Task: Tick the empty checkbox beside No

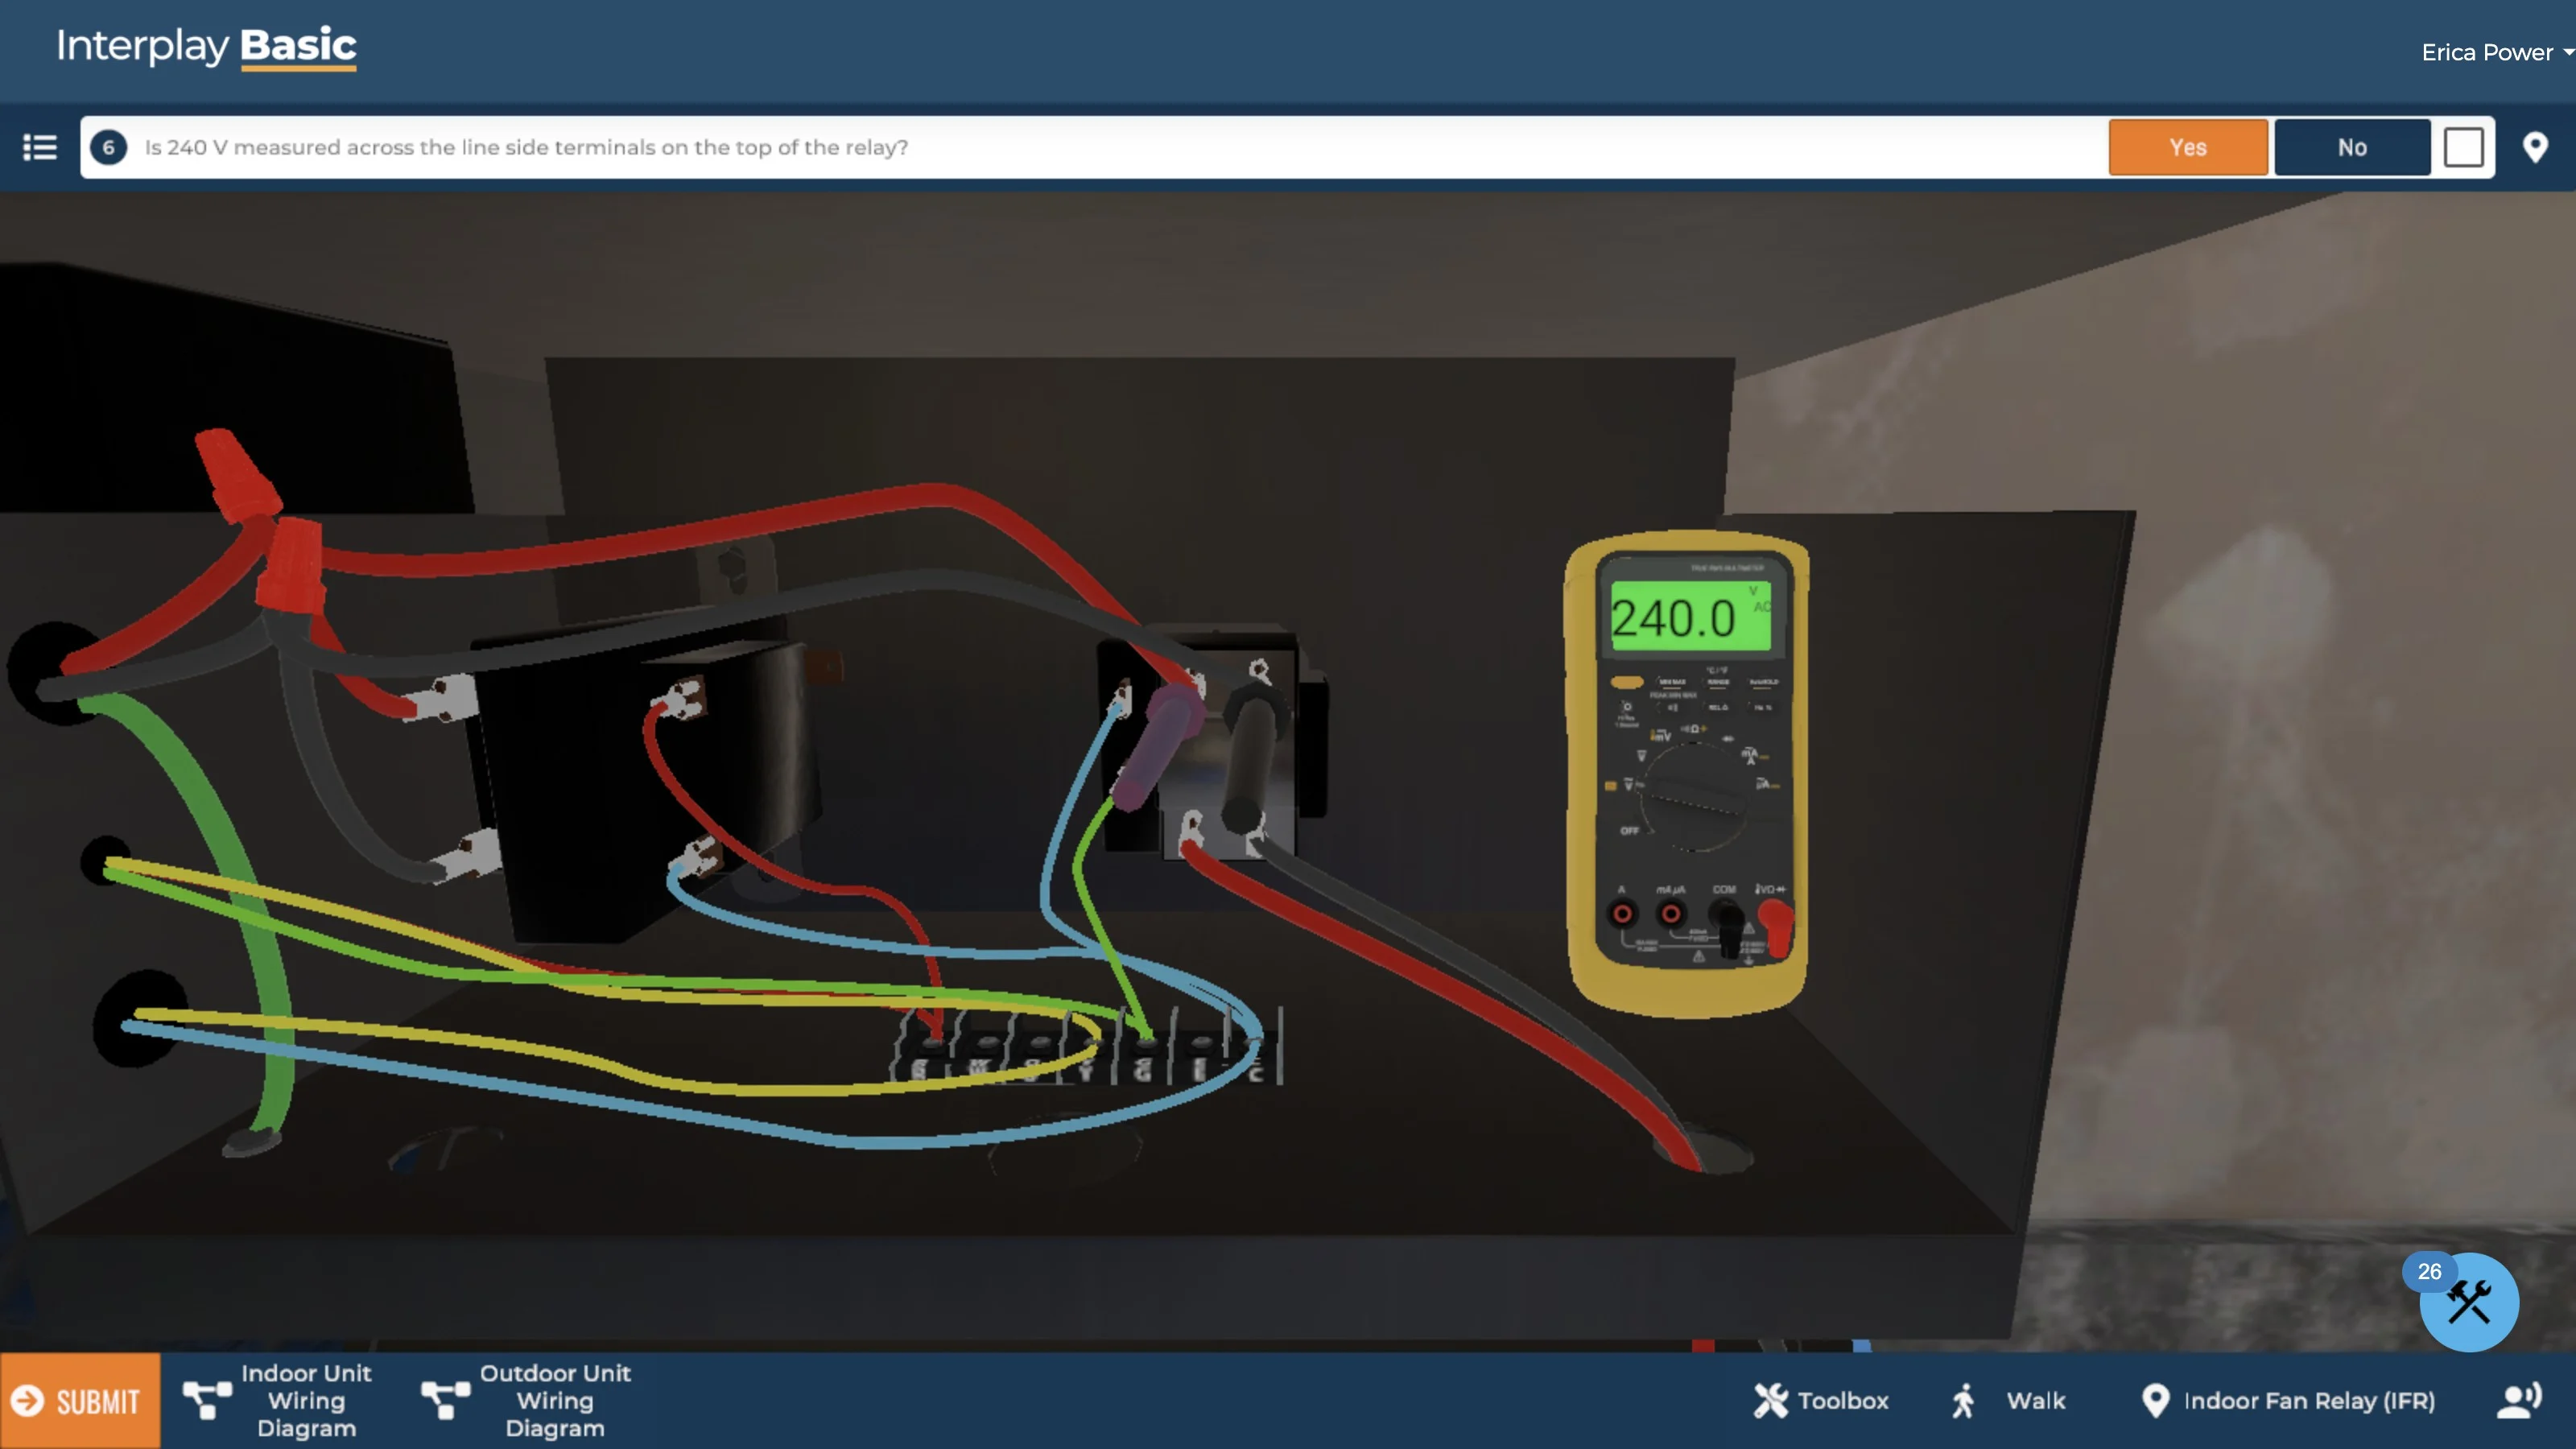Action: click(x=2463, y=147)
